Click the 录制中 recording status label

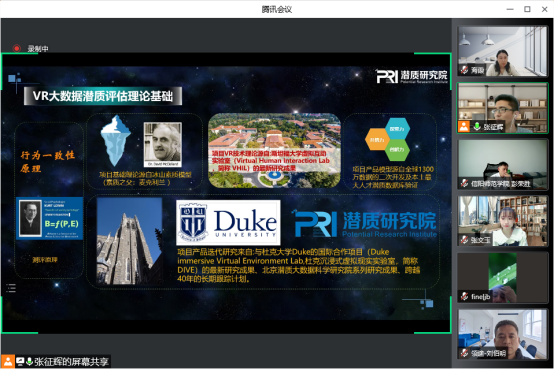pos(38,48)
